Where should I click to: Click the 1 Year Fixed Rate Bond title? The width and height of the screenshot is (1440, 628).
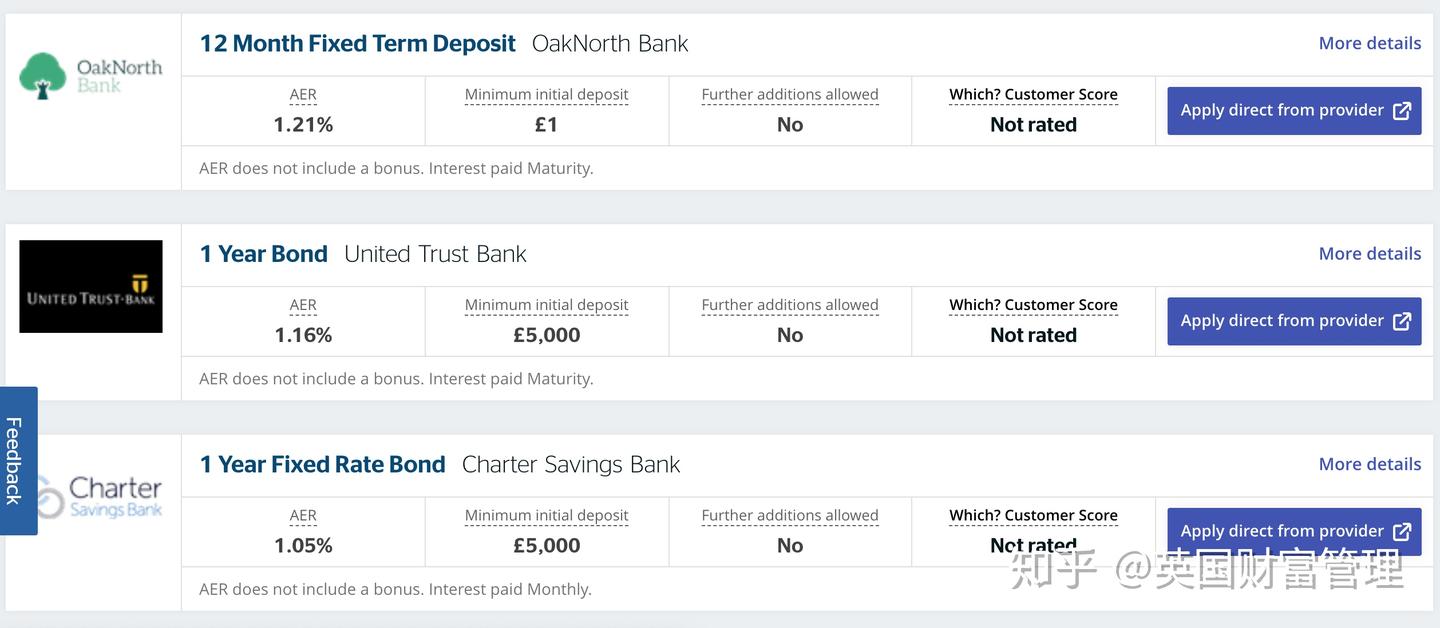pos(322,464)
